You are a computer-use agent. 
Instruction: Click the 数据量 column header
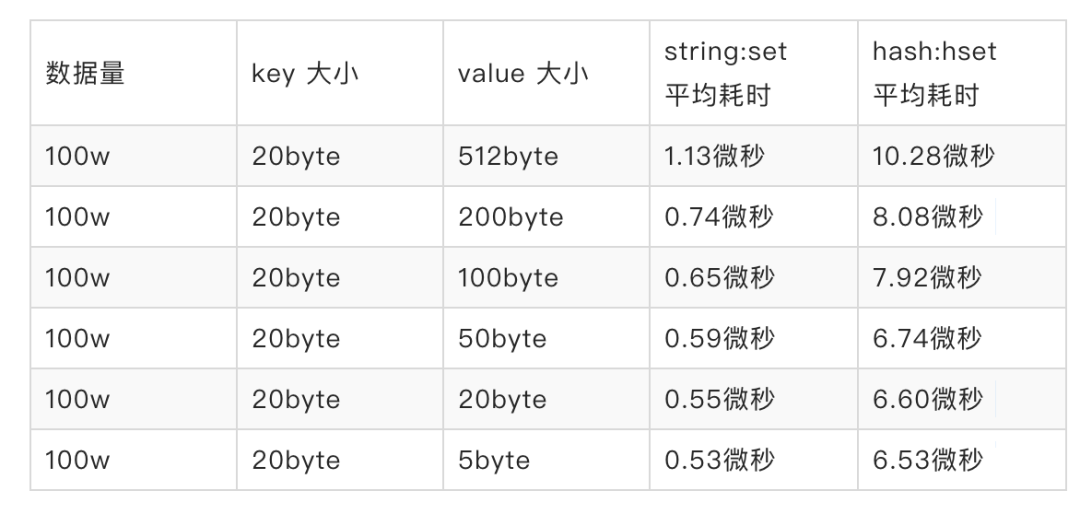[x=85, y=74]
